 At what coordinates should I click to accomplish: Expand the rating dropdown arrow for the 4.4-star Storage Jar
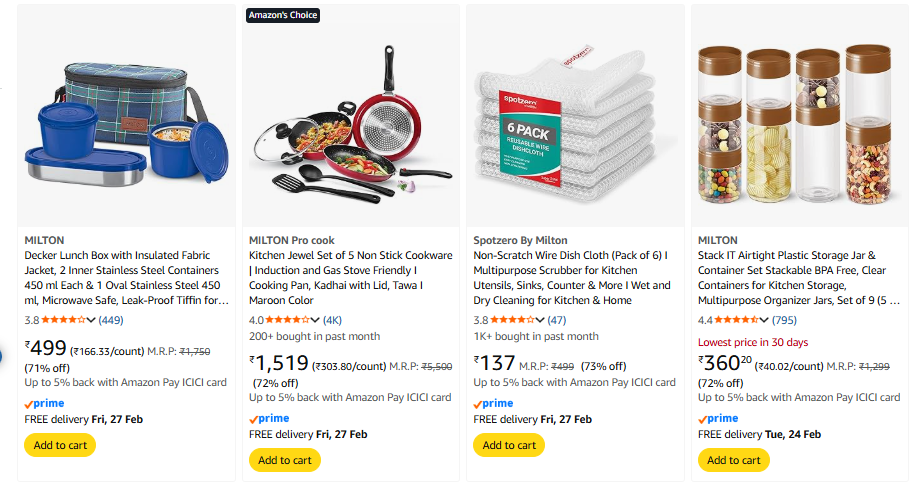pos(765,320)
